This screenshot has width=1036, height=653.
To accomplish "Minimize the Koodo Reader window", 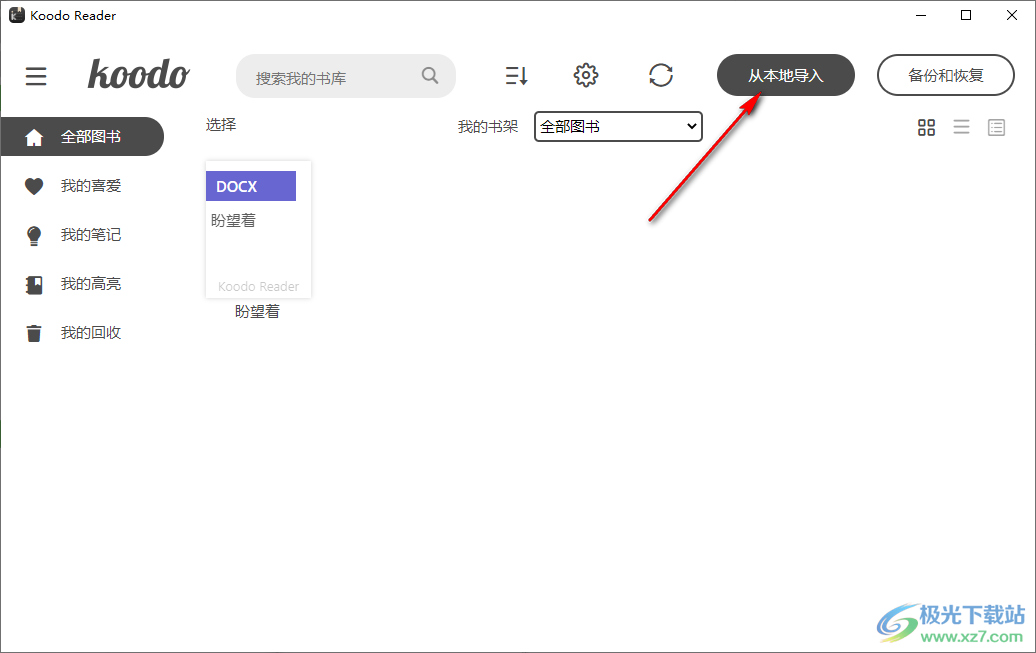I will click(921, 15).
